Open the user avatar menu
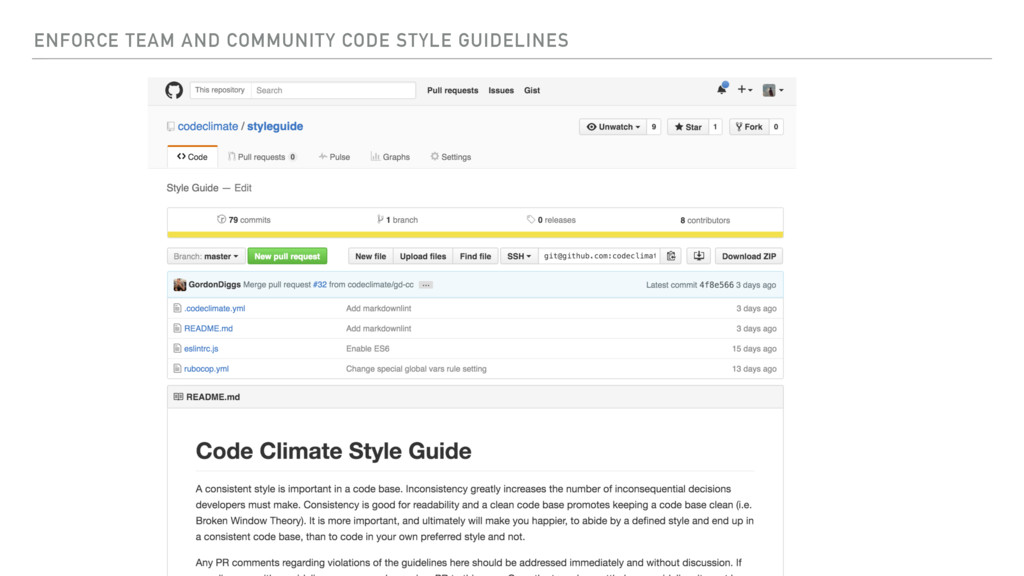1024x576 pixels. pyautogui.click(x=773, y=90)
